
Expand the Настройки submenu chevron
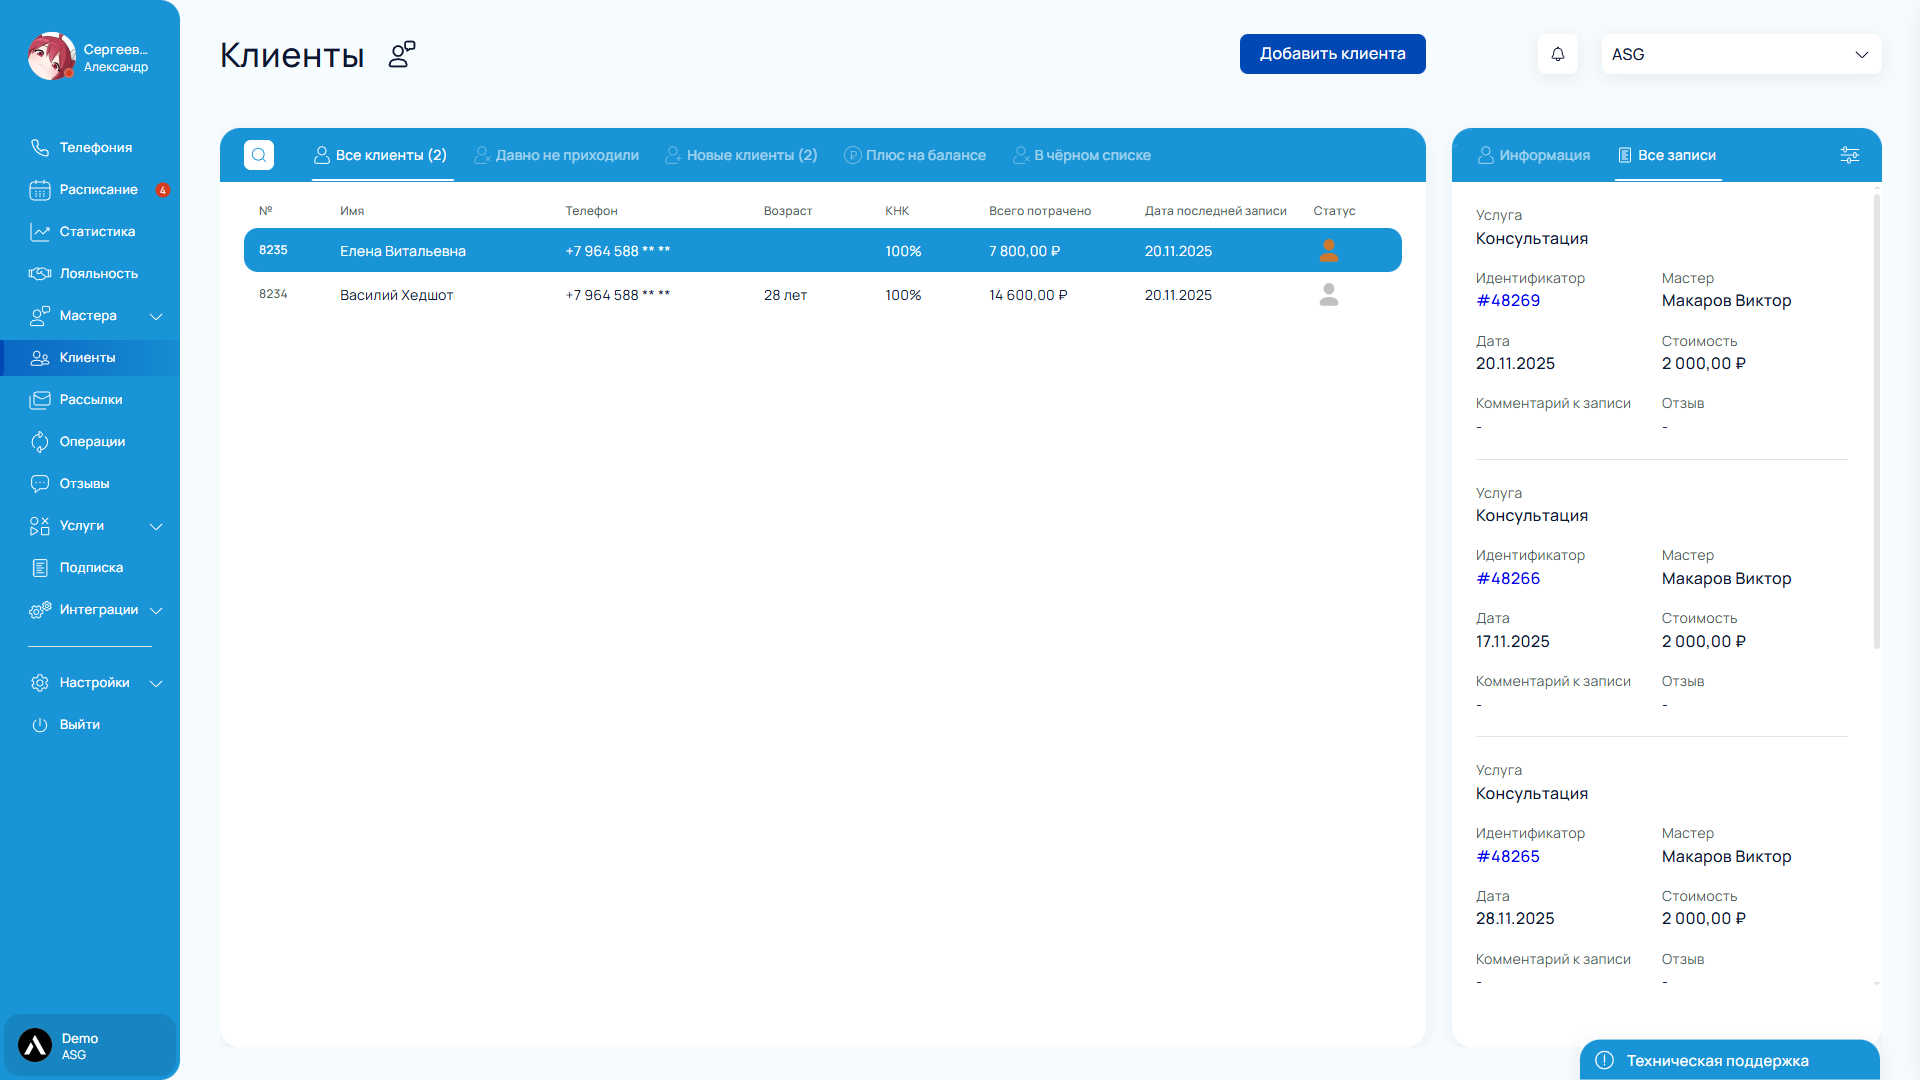click(x=156, y=683)
